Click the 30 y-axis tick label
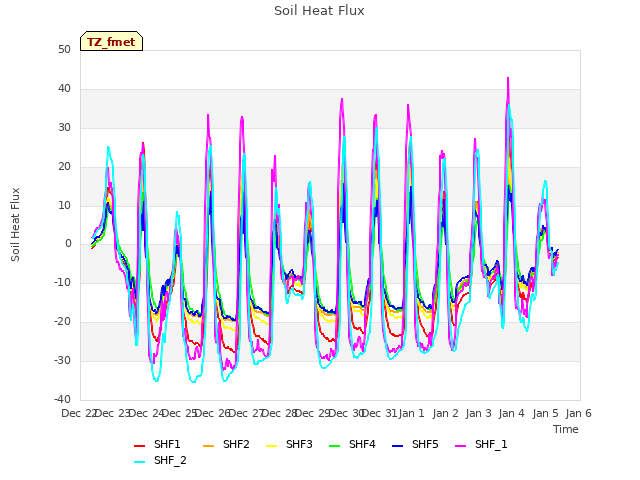The width and height of the screenshot is (640, 480). click(64, 128)
